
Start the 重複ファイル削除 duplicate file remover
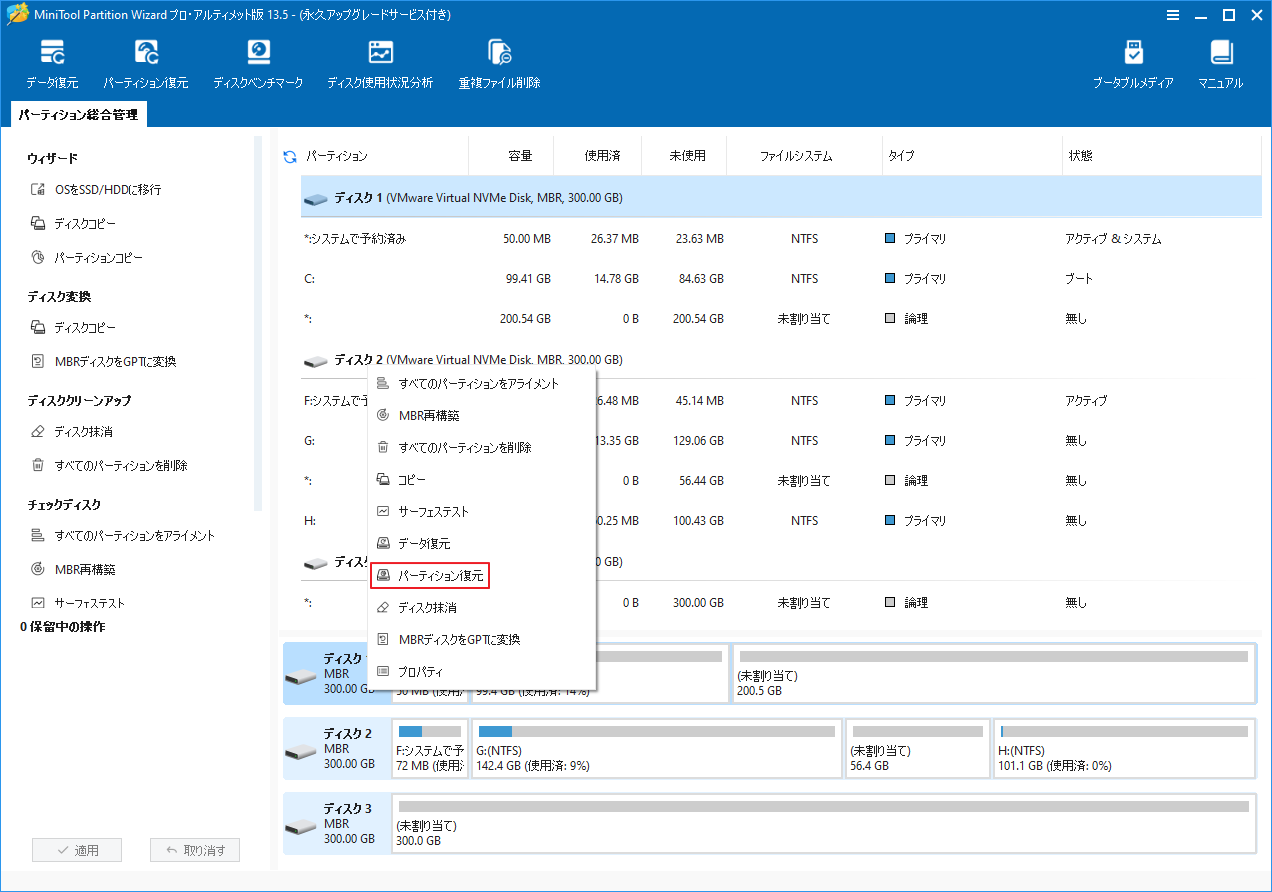tap(498, 60)
